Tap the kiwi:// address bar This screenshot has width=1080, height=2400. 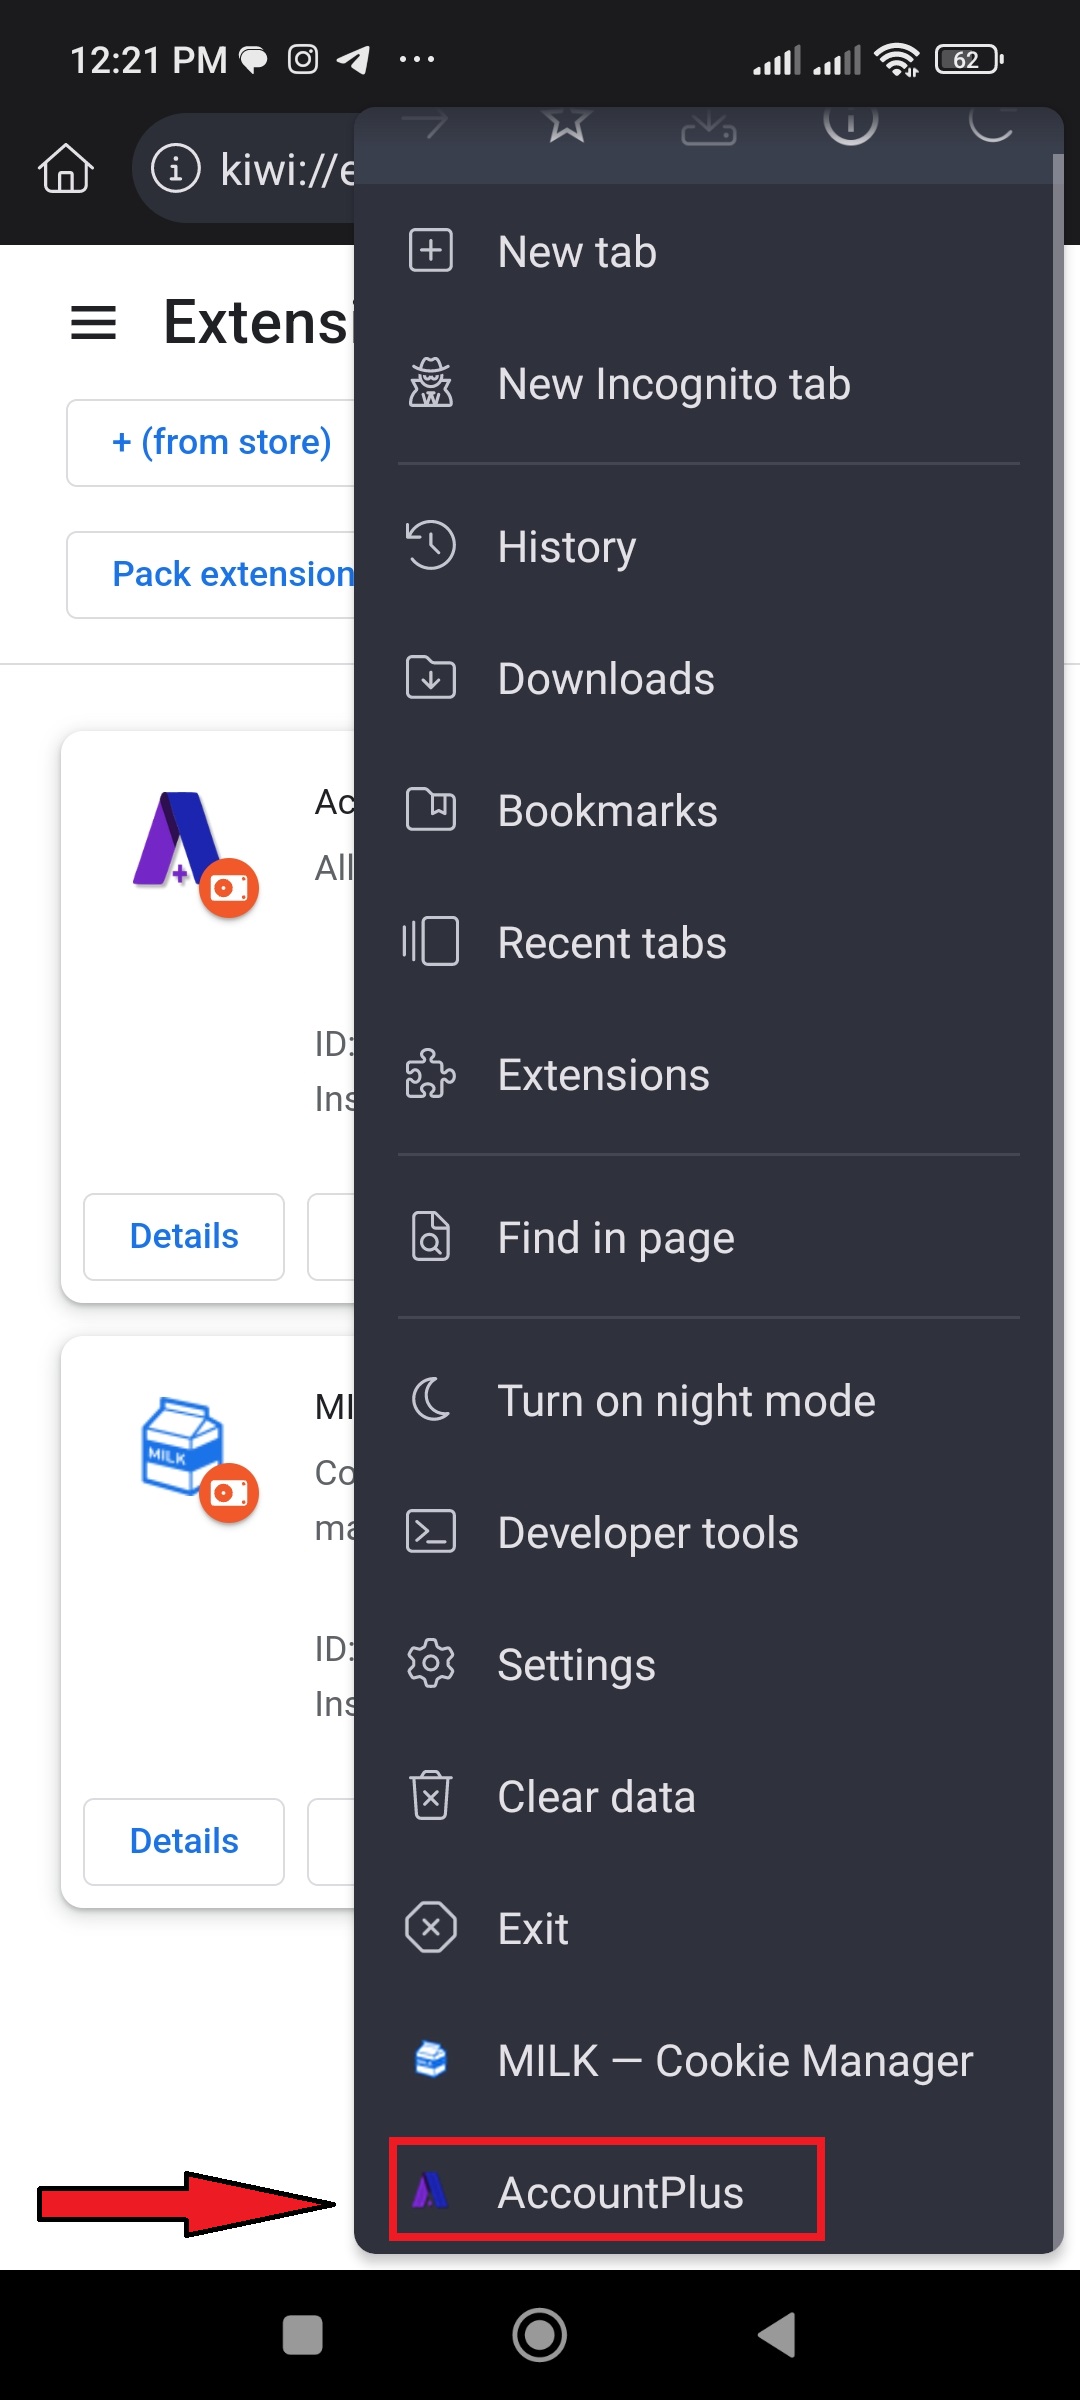click(244, 169)
